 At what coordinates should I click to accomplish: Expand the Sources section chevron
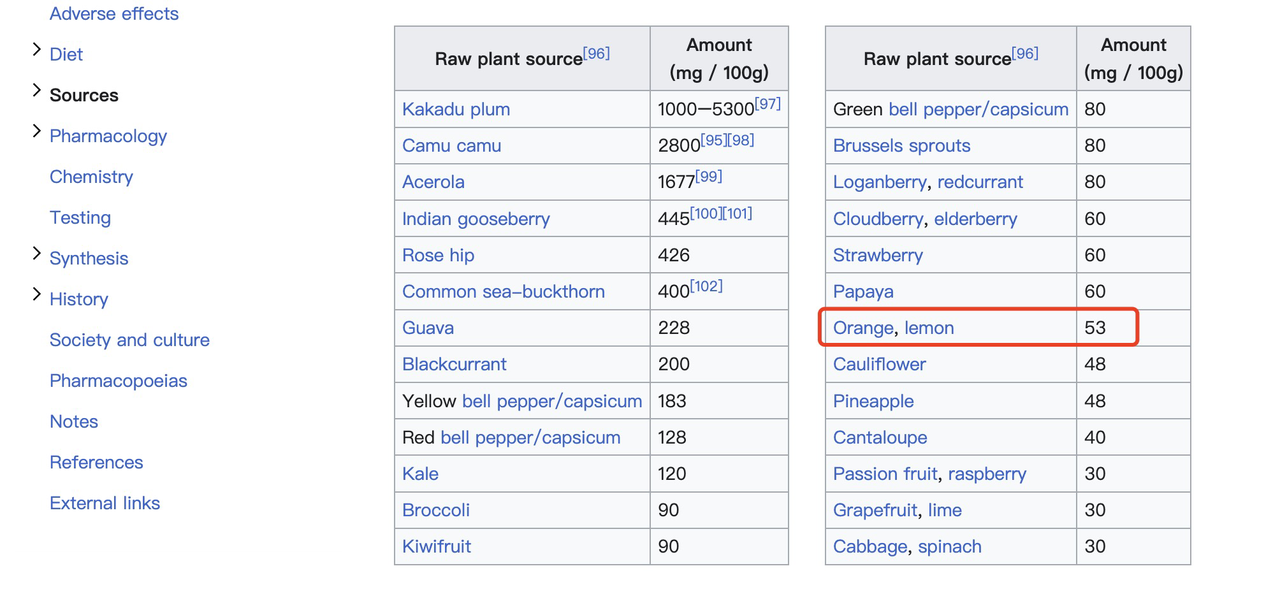[36, 91]
